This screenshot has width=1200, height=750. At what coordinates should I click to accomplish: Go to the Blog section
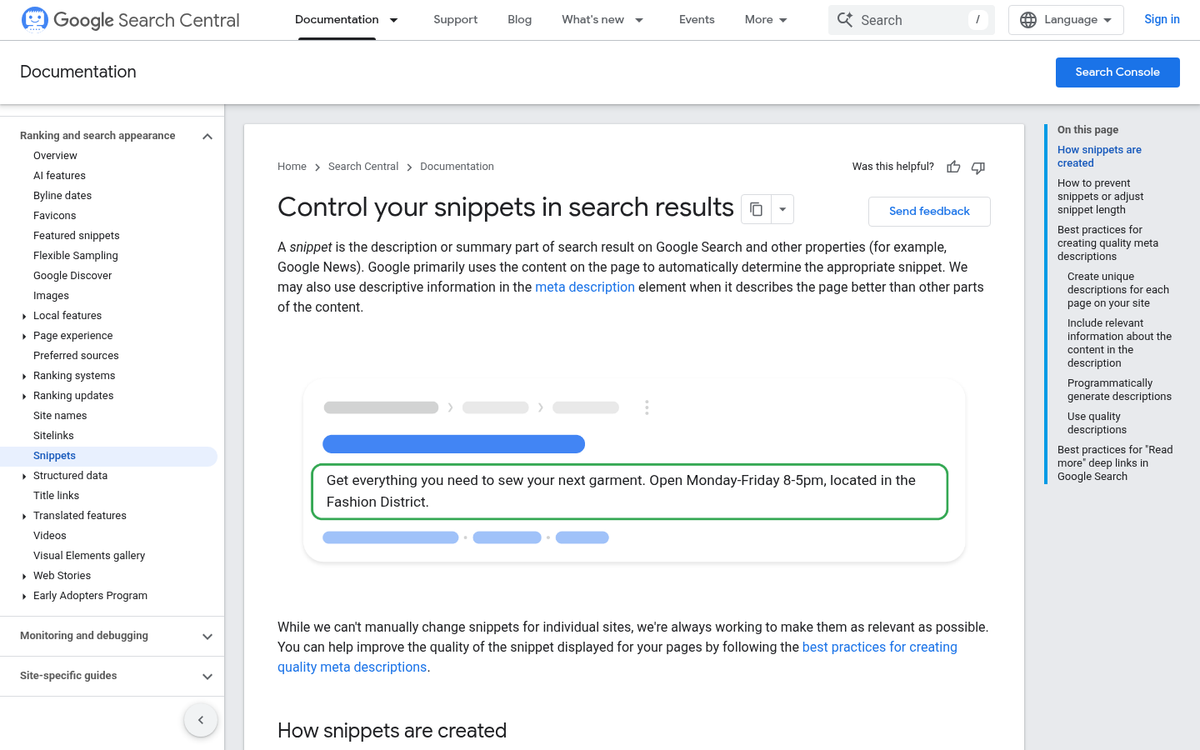tap(519, 19)
